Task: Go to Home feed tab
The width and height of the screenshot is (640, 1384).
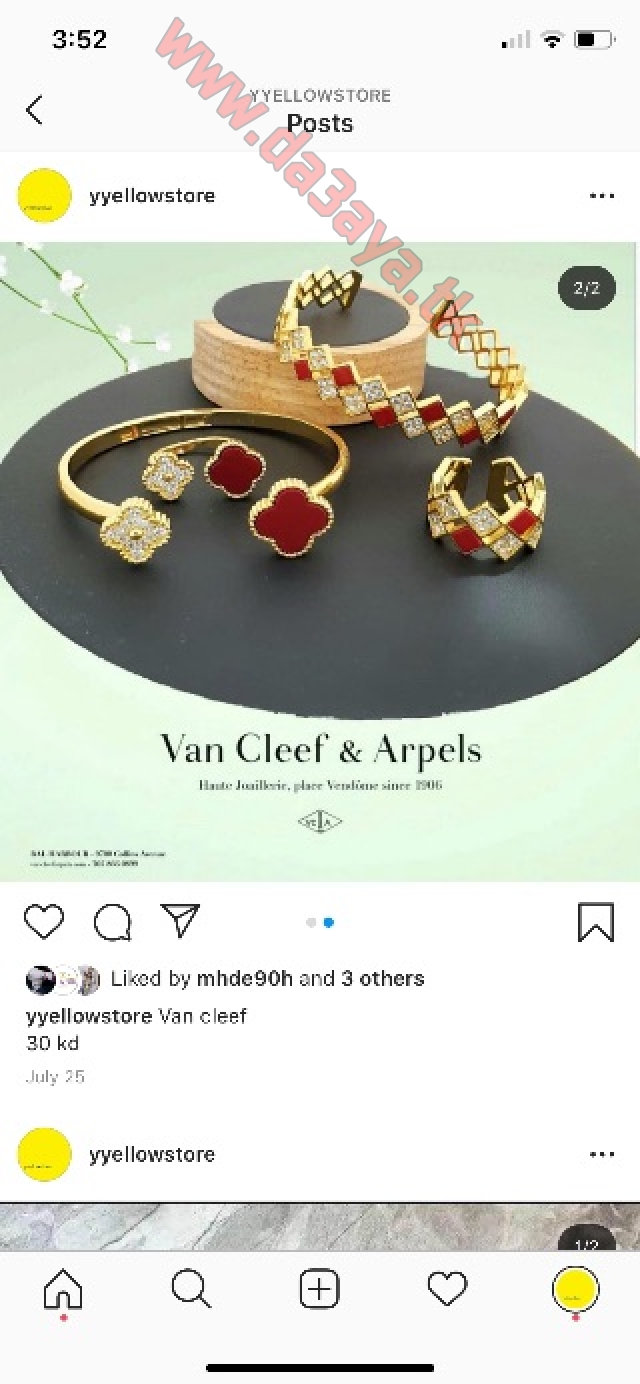Action: click(63, 1290)
